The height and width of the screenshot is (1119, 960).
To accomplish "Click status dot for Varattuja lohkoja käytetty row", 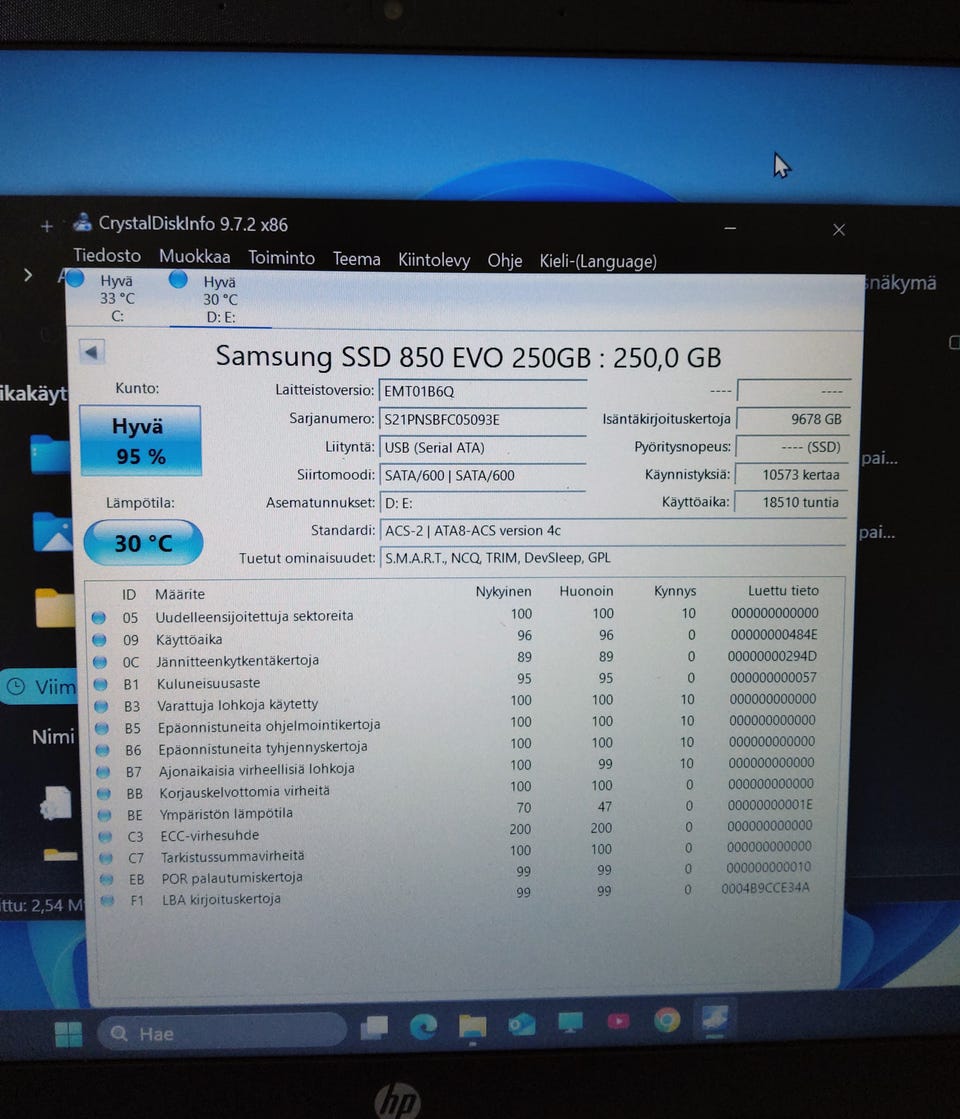I will (101, 707).
